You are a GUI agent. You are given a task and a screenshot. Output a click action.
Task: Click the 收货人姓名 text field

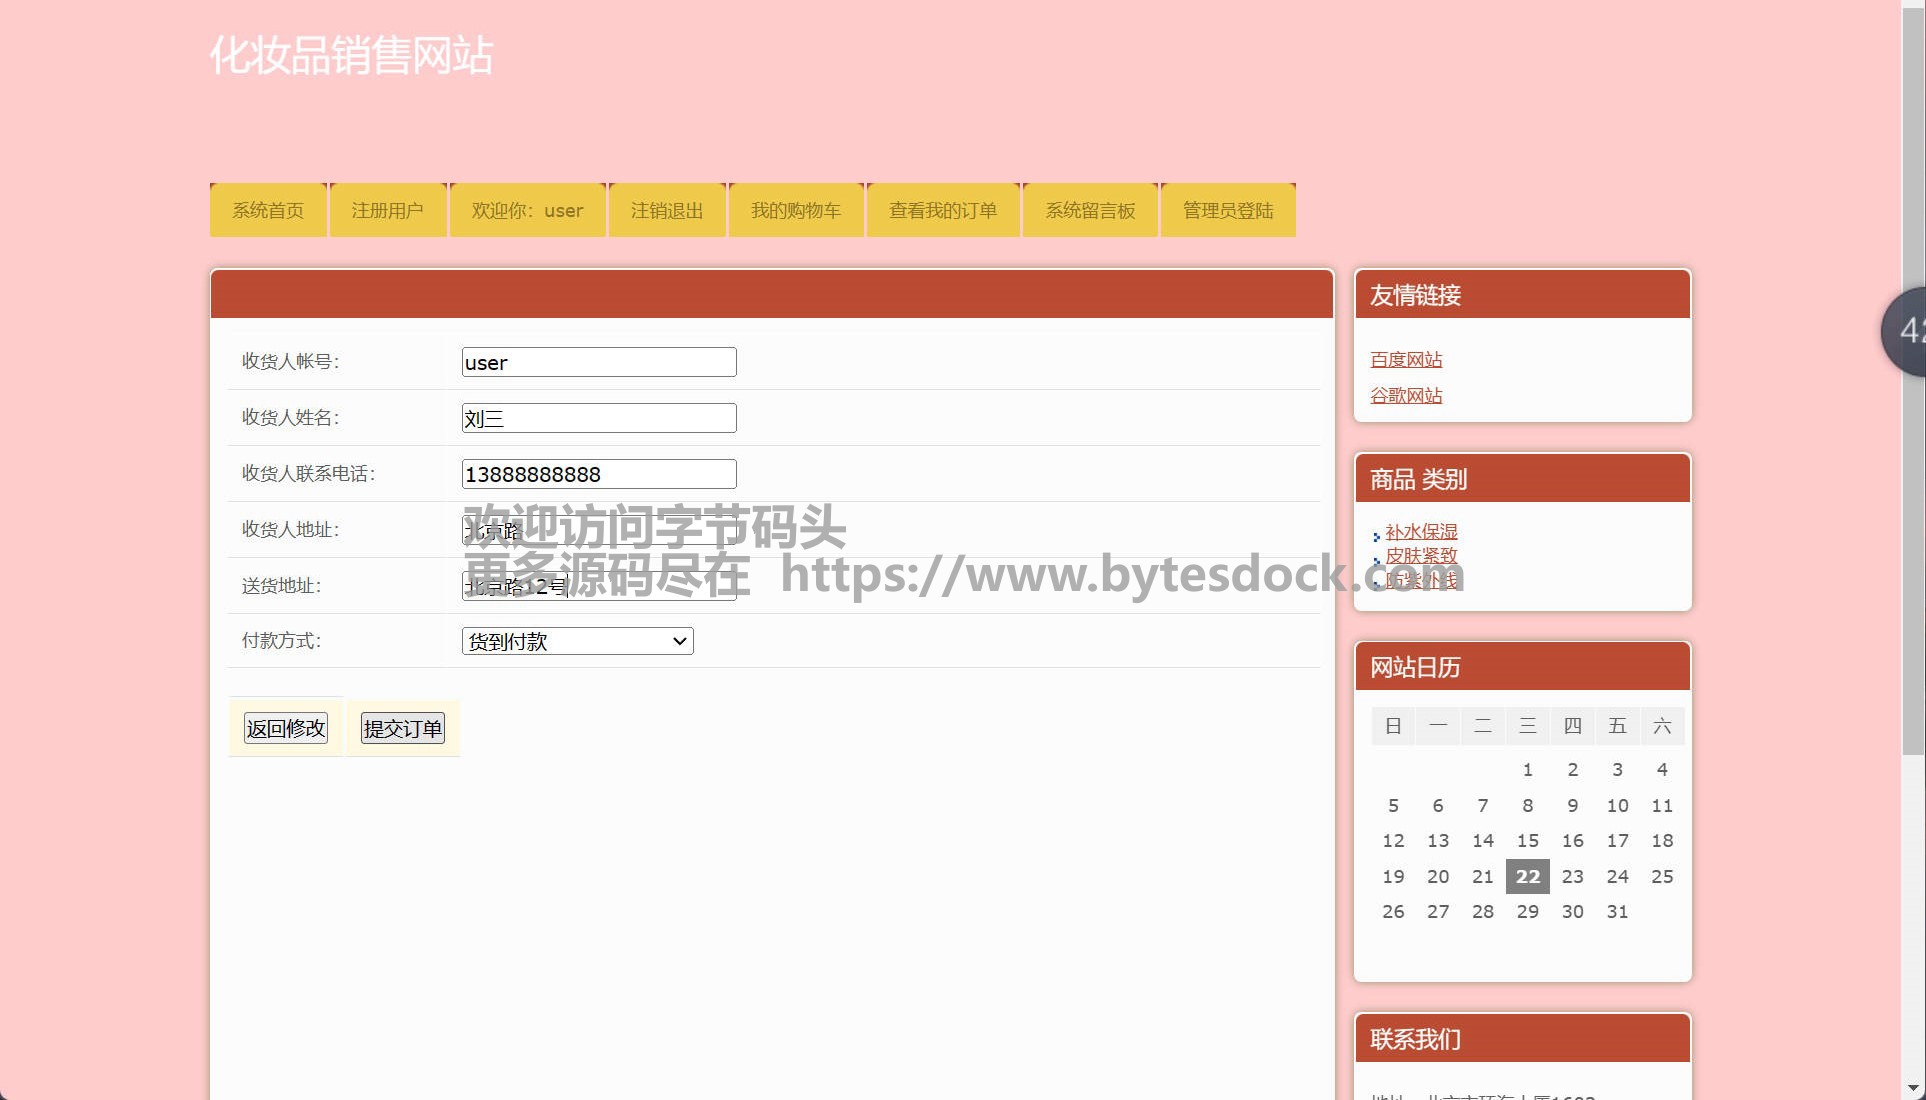(599, 418)
